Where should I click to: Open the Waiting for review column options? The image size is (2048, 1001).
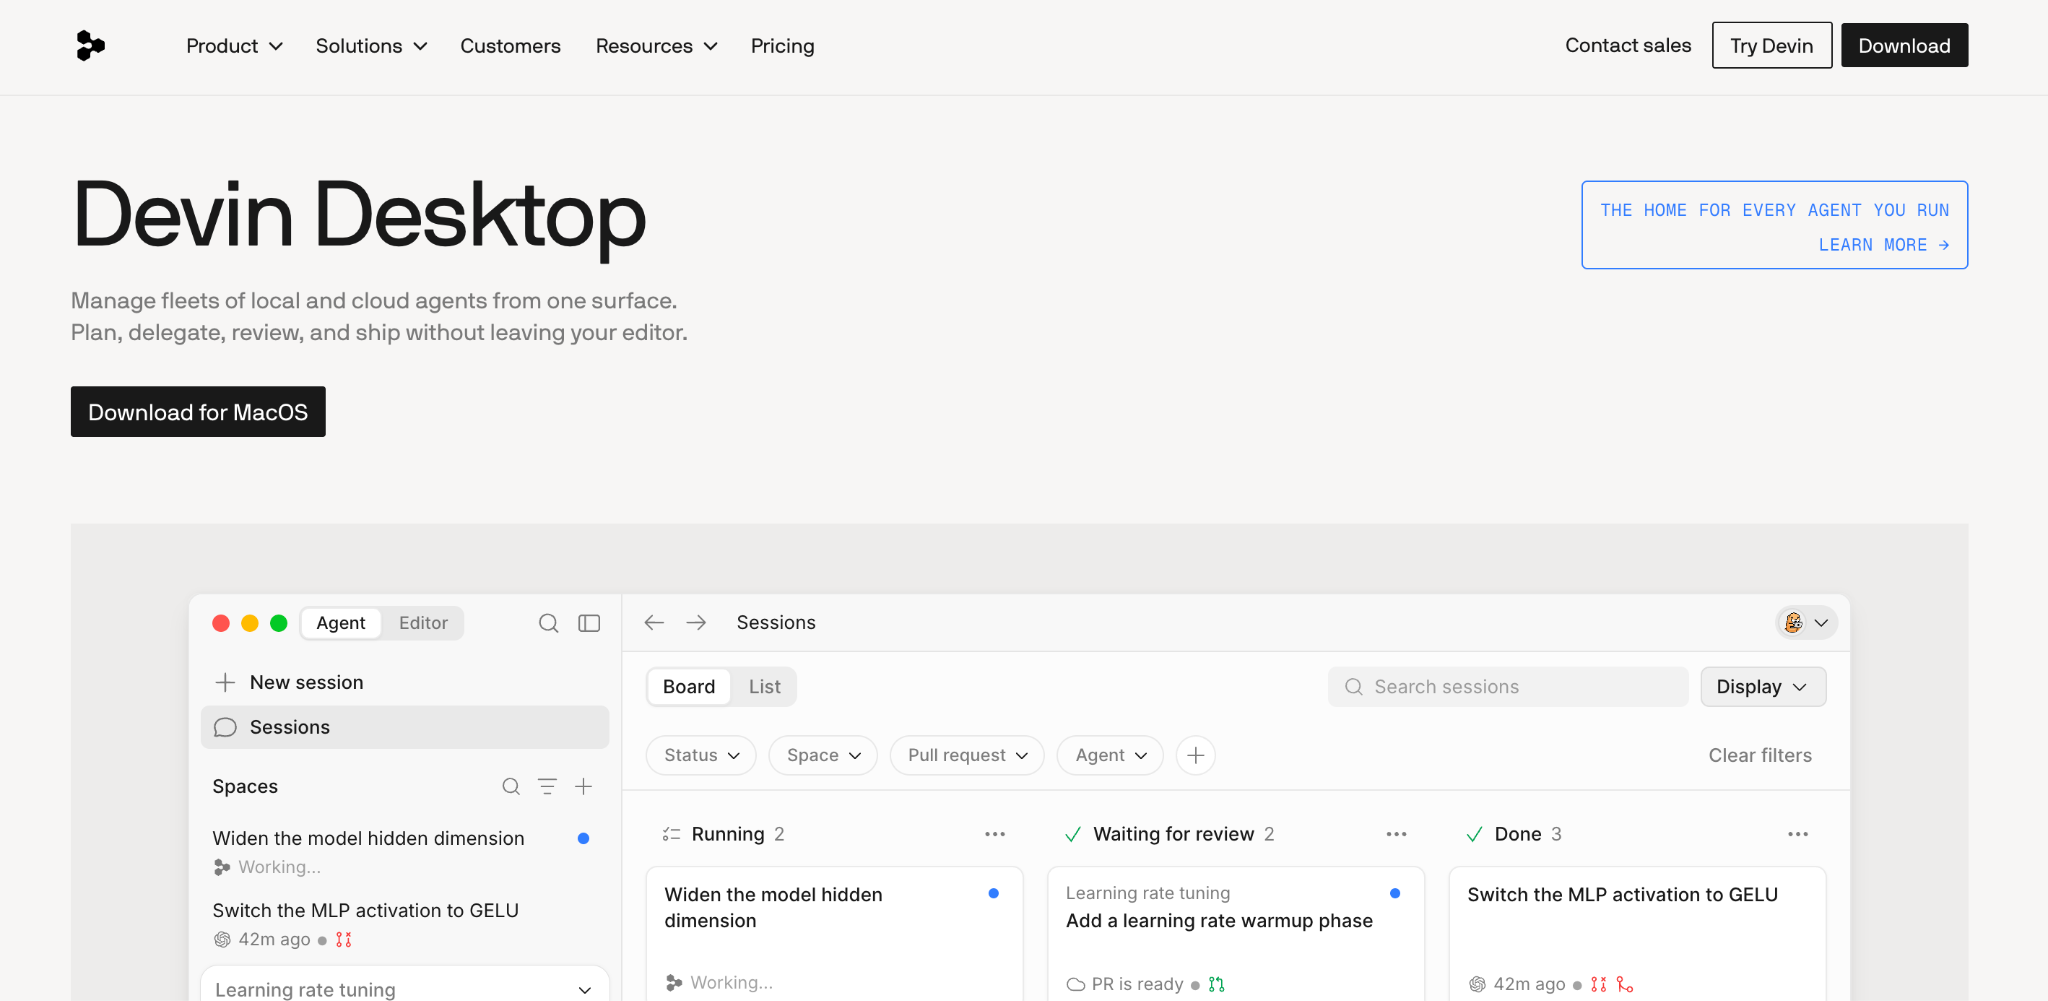pos(1397,834)
